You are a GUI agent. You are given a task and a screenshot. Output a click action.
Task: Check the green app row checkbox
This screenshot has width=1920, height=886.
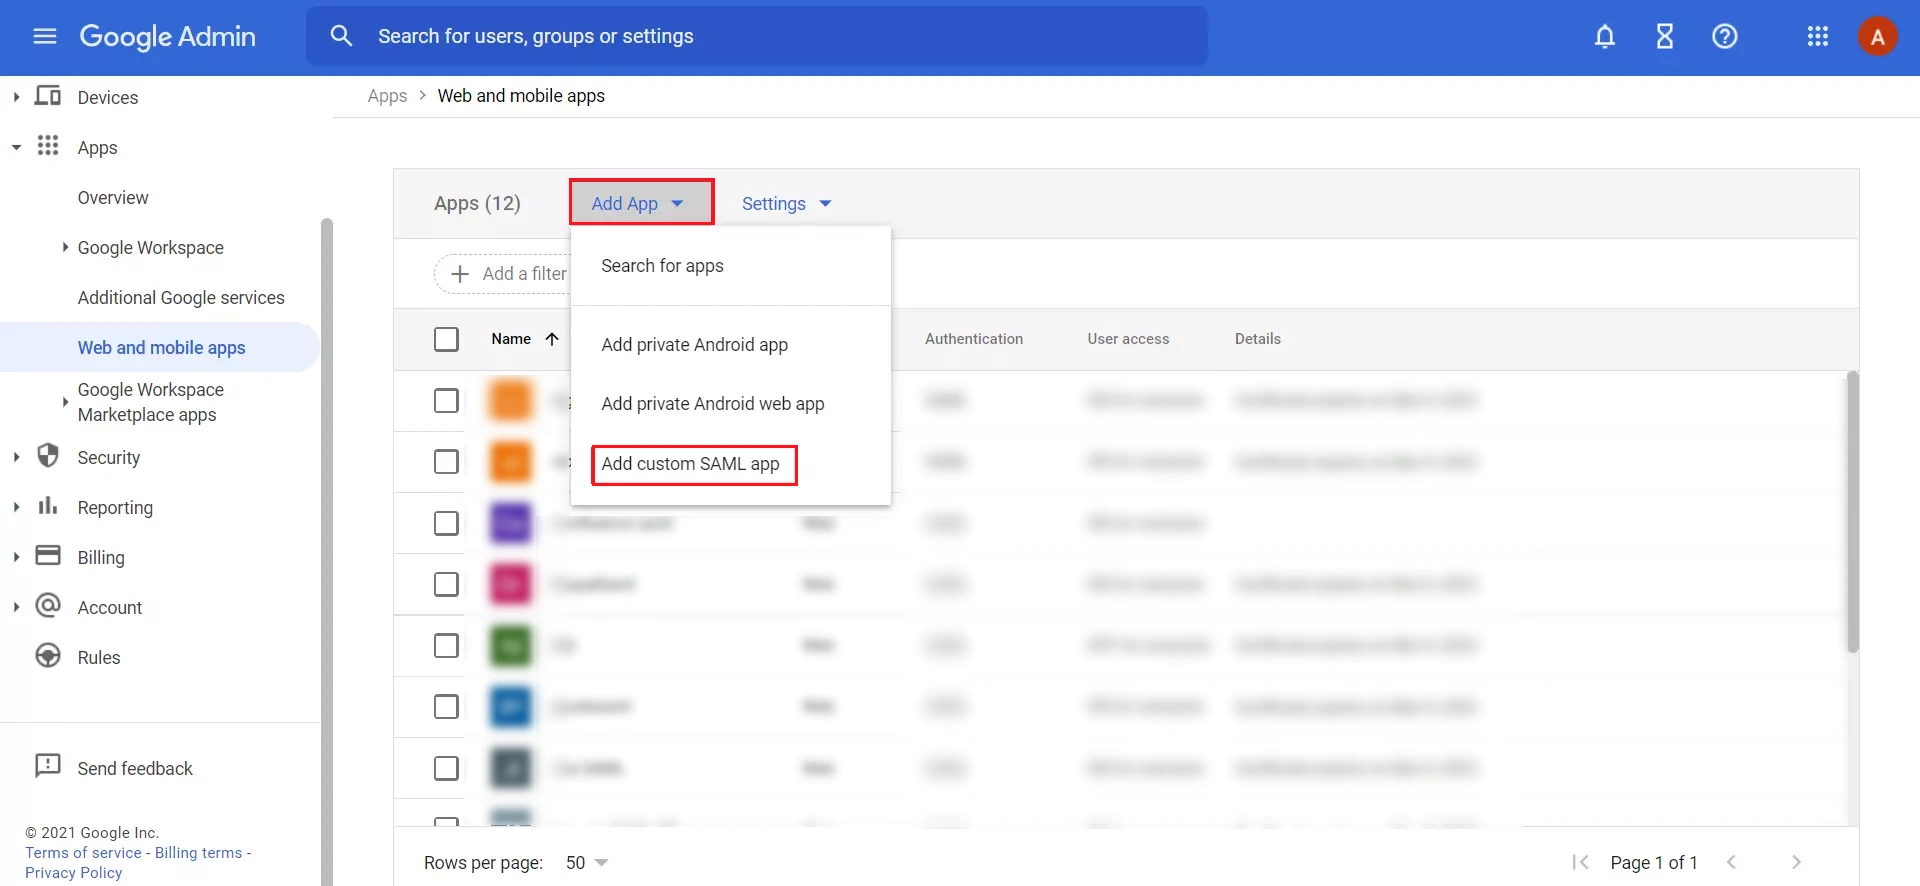point(447,646)
